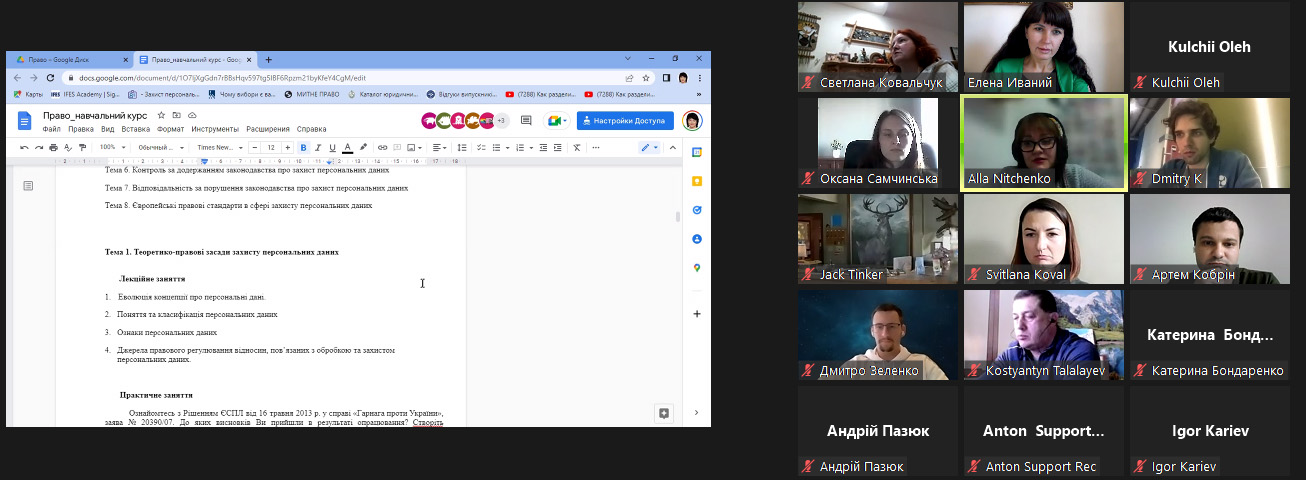Image resolution: width=1306 pixels, height=480 pixels.
Task: Open comment history speech bubble icon
Action: (x=526, y=121)
